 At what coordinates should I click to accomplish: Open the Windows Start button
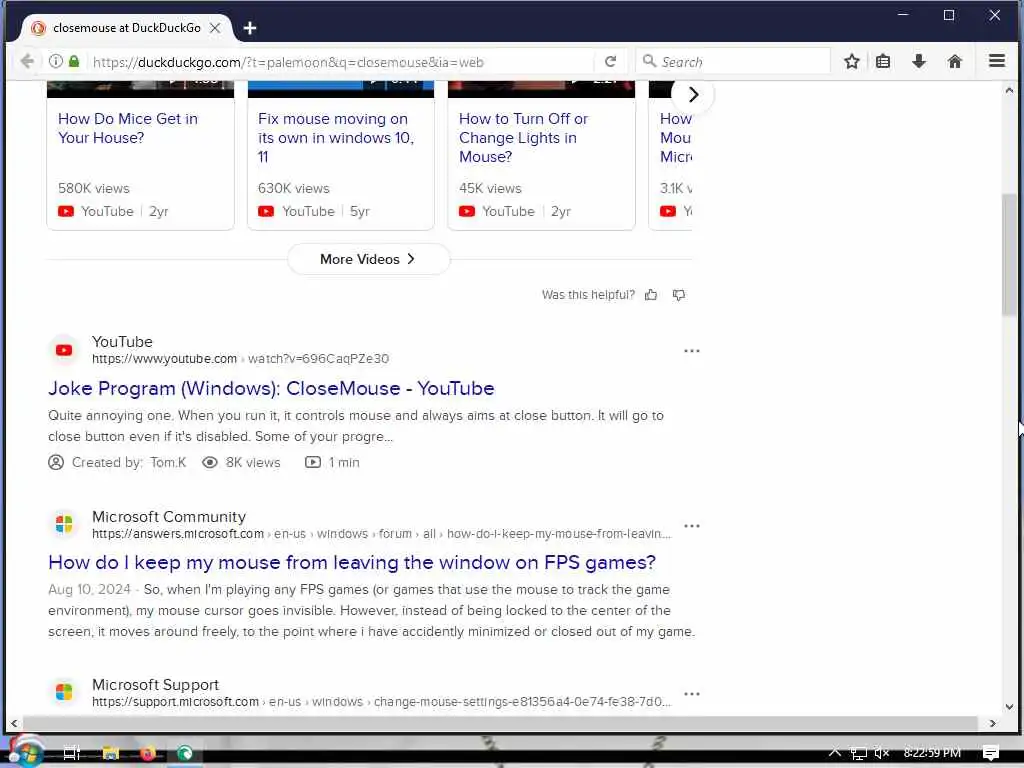point(26,752)
